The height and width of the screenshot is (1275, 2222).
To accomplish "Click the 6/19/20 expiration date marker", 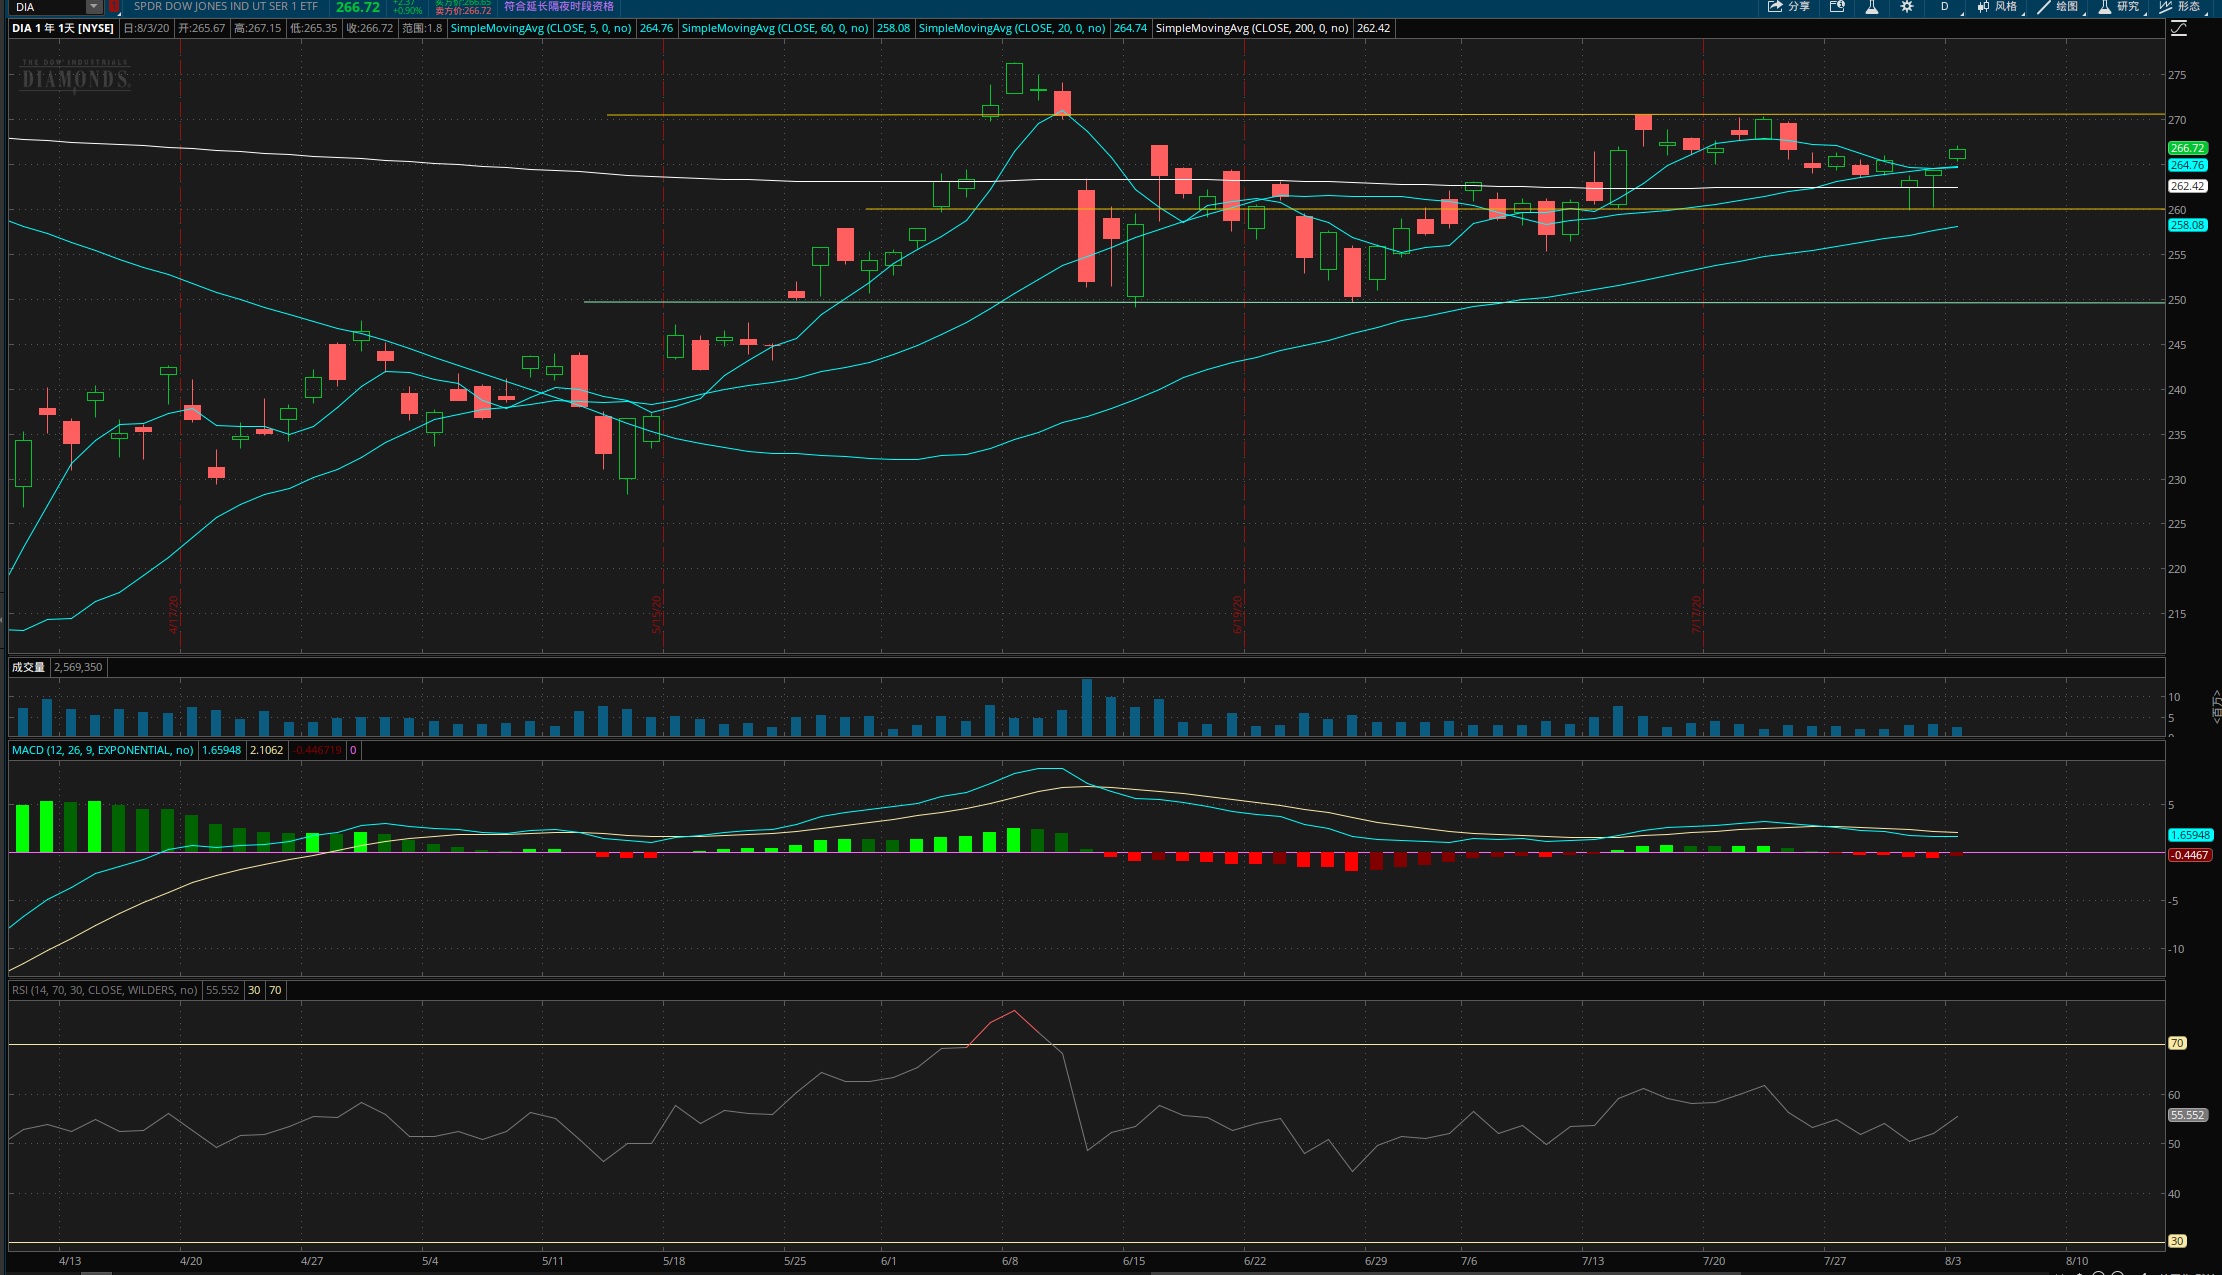I will tap(1238, 615).
